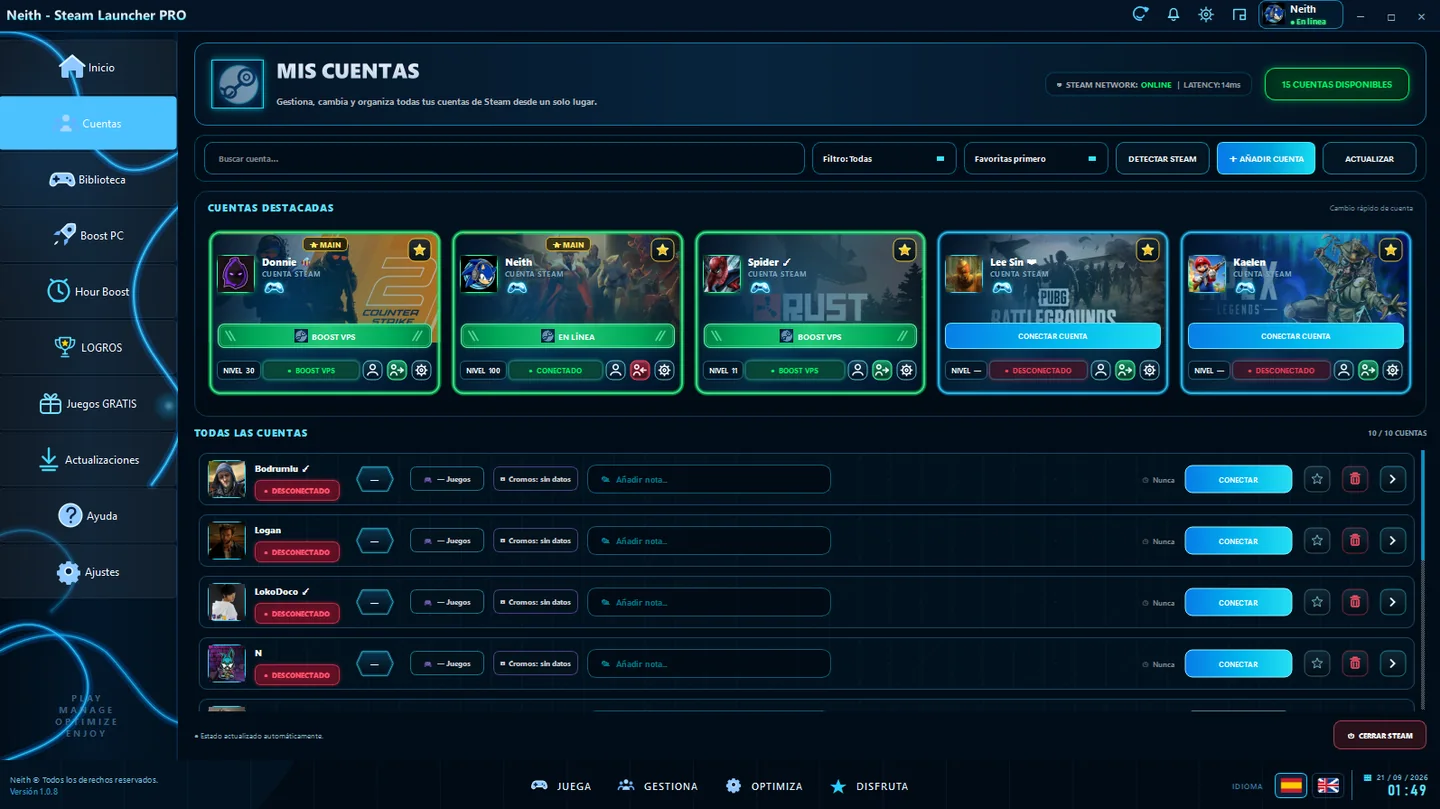
Task: Favorite the Logan account star
Action: point(1317,541)
